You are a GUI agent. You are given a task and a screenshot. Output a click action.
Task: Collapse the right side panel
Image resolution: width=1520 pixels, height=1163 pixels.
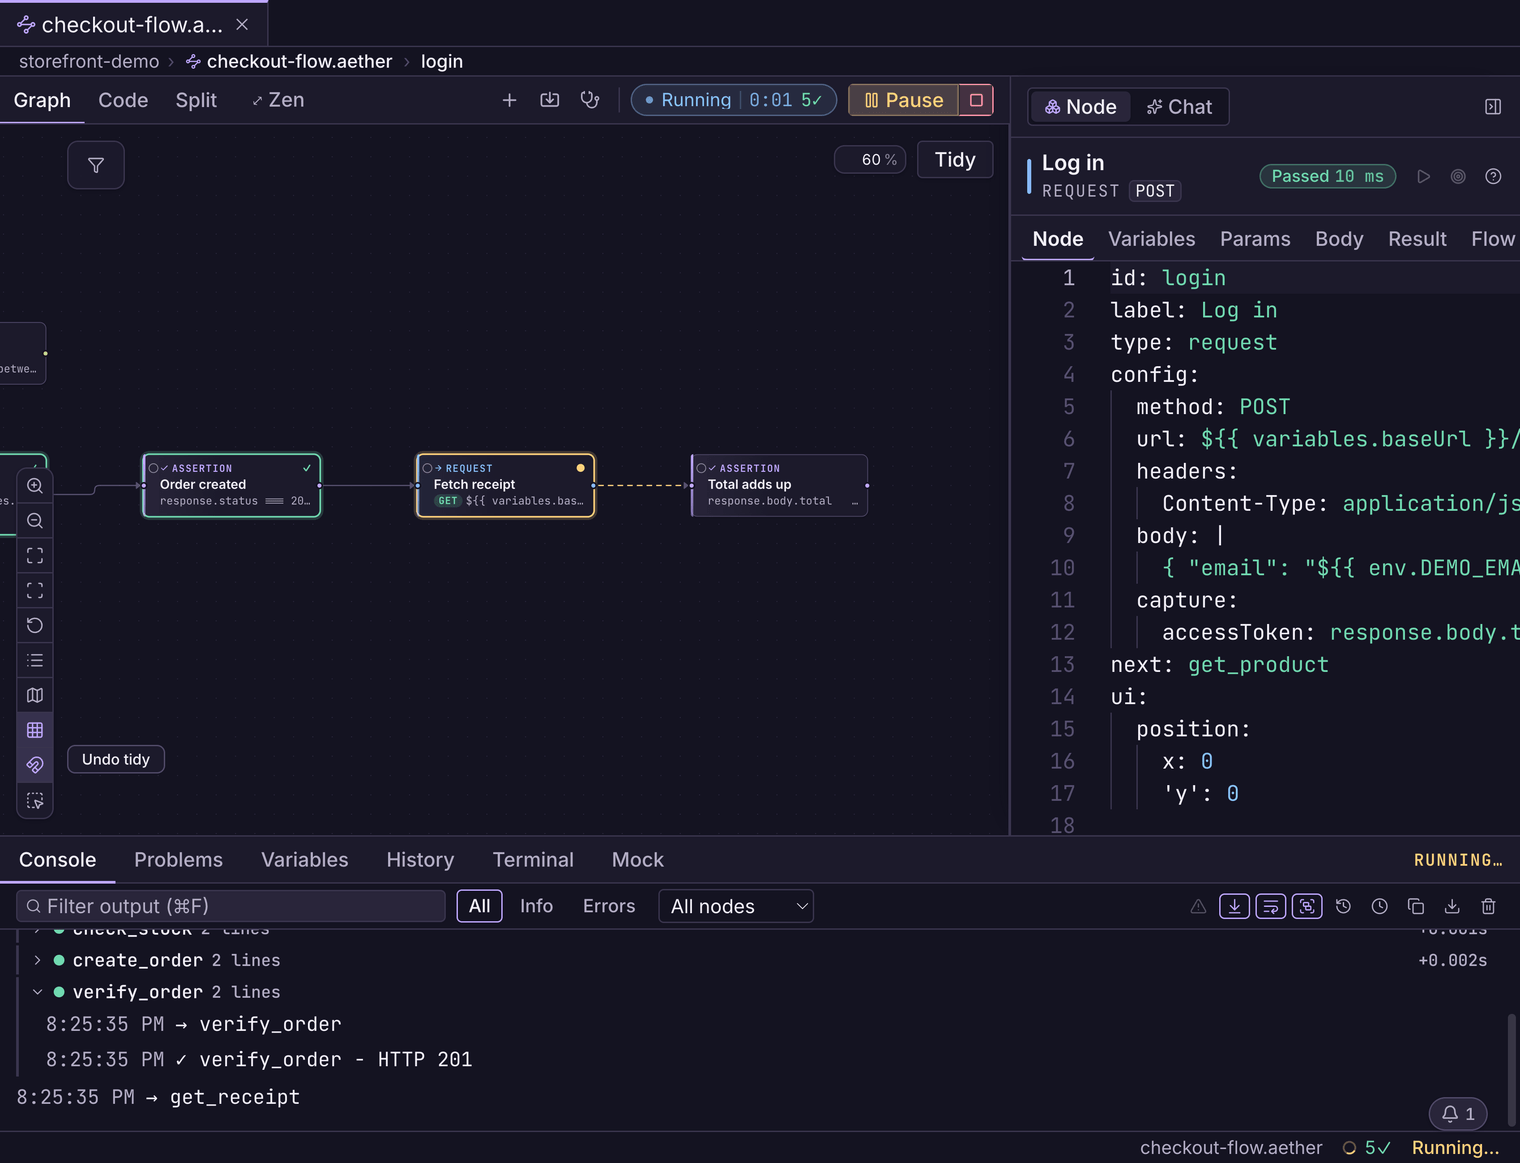tap(1493, 107)
